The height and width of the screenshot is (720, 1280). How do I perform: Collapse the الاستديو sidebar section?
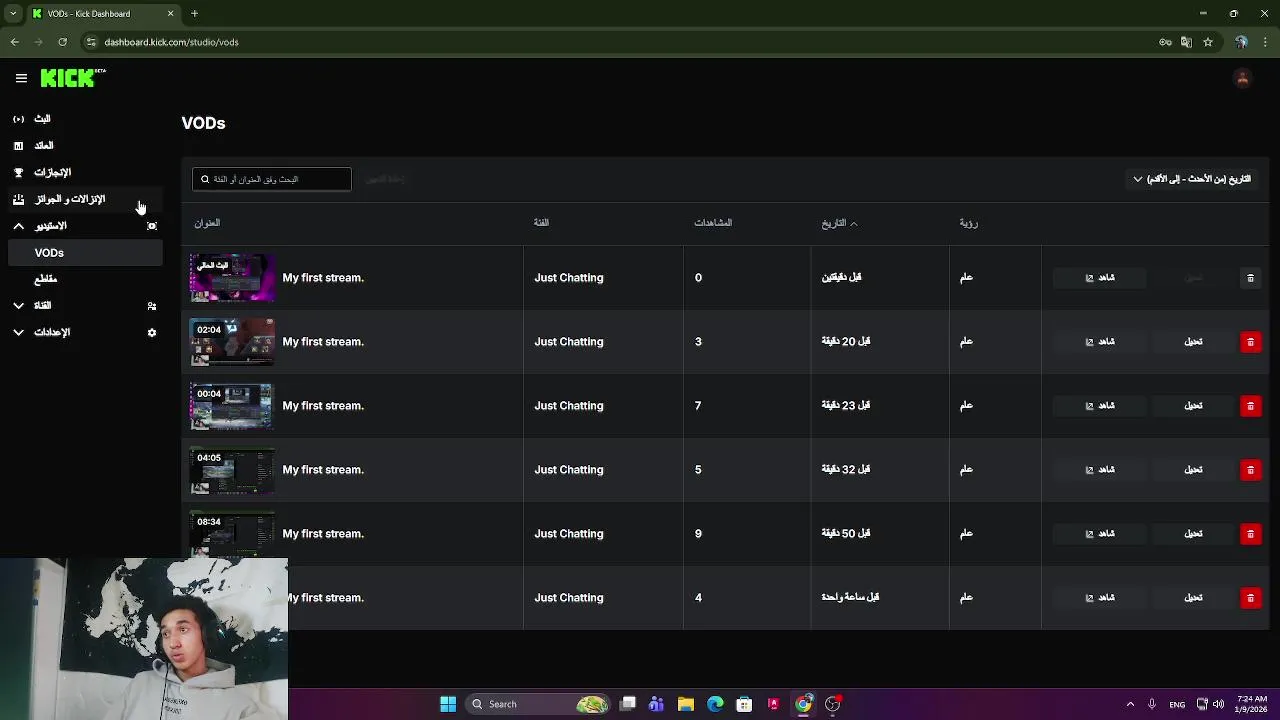click(18, 226)
